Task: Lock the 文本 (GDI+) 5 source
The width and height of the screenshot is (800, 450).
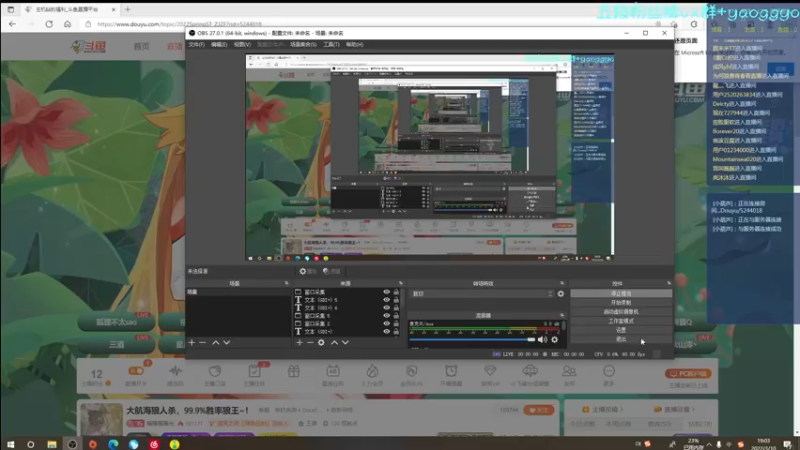Action: click(396, 300)
